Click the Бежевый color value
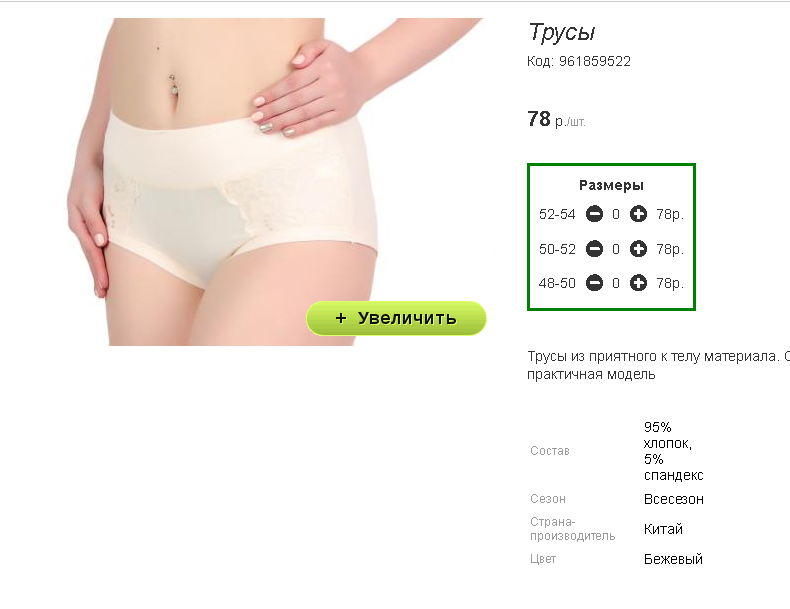Image resolution: width=790 pixels, height=609 pixels. (673, 559)
